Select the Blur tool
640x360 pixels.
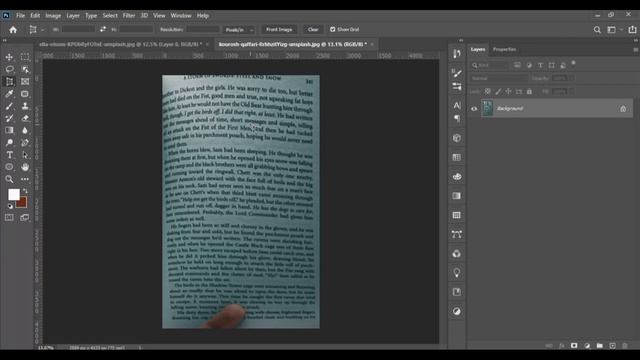point(25,130)
